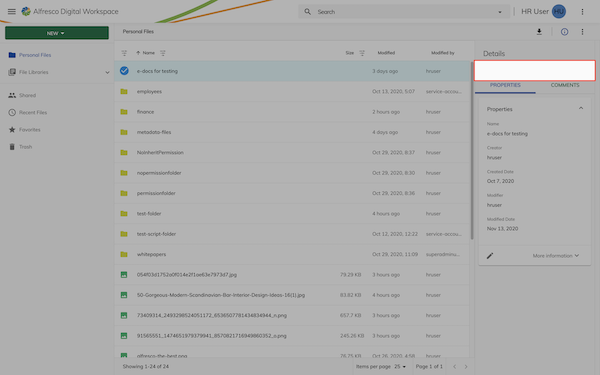This screenshot has width=600, height=375.
Task: Edit properties with pencil icon
Action: point(490,256)
